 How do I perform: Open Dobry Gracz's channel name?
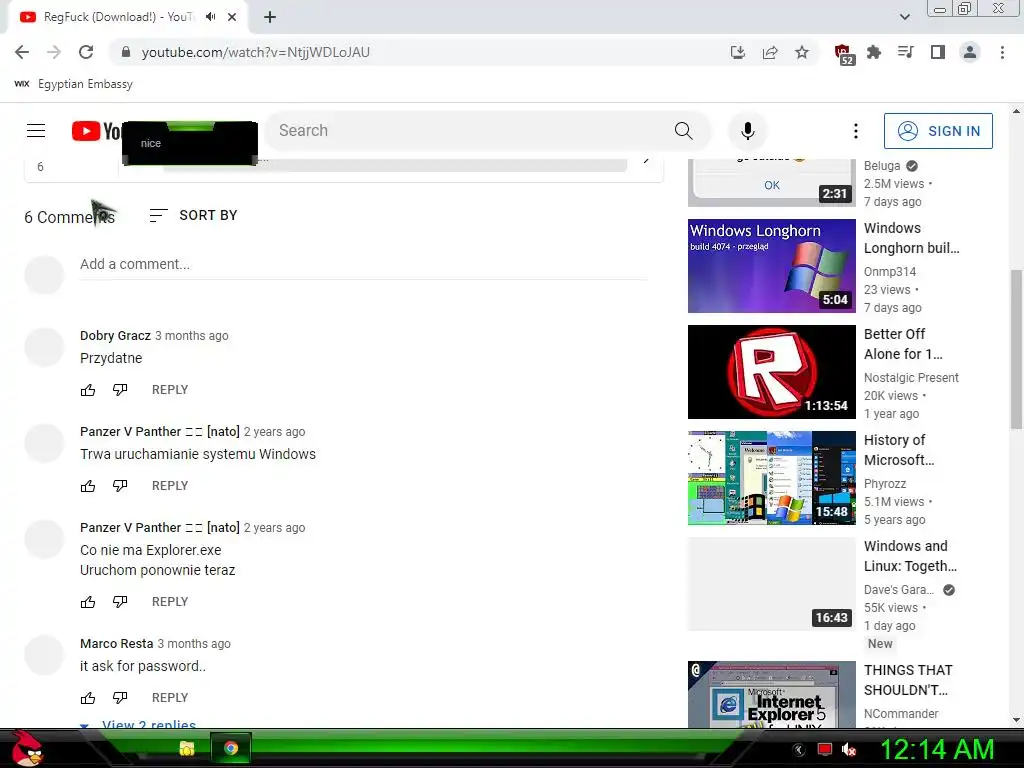click(115, 335)
